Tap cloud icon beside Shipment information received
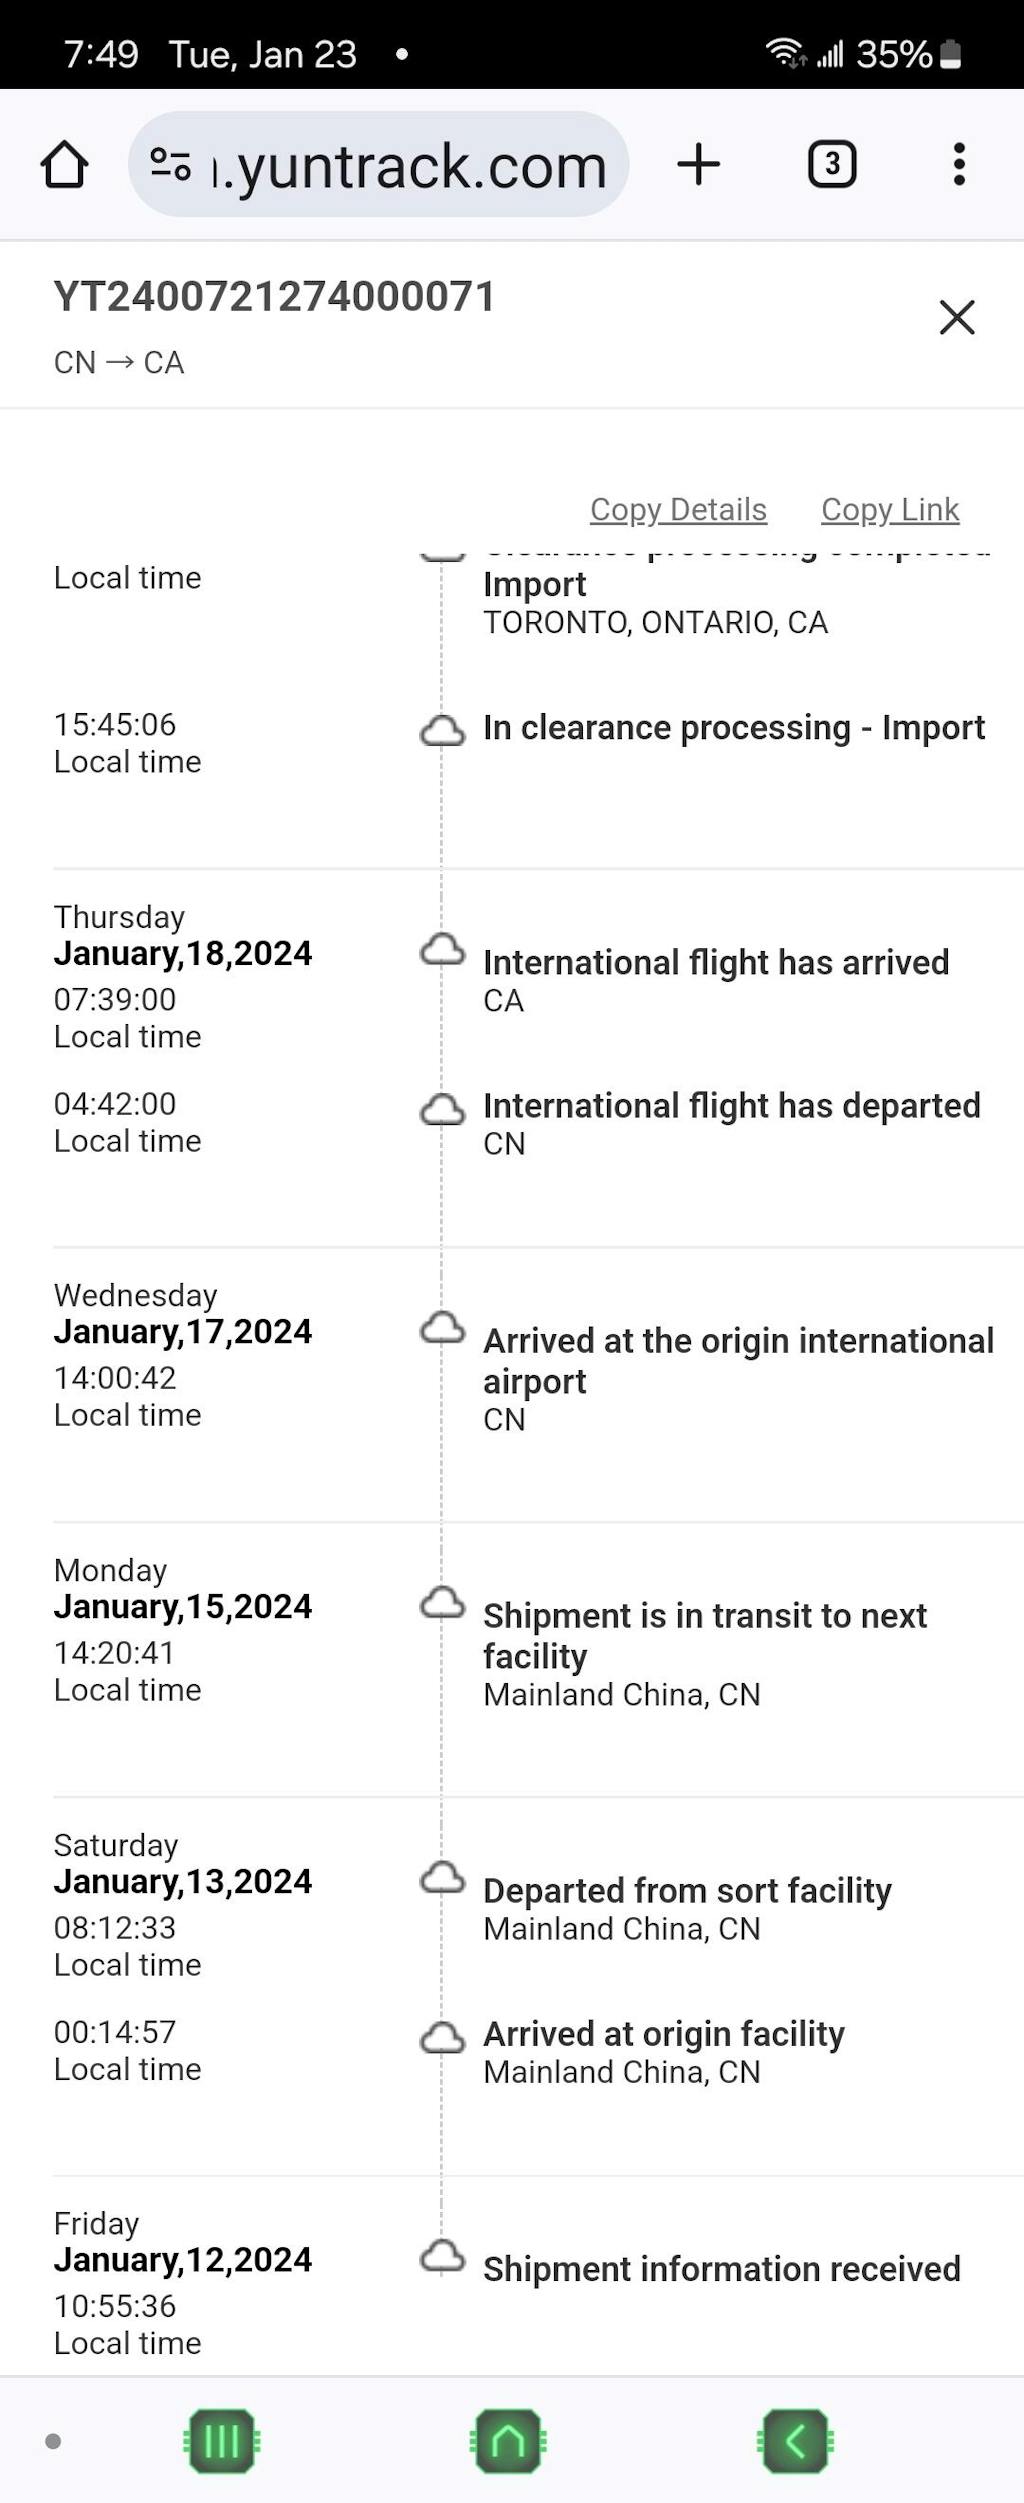The height and width of the screenshot is (2503, 1024). (442, 2256)
